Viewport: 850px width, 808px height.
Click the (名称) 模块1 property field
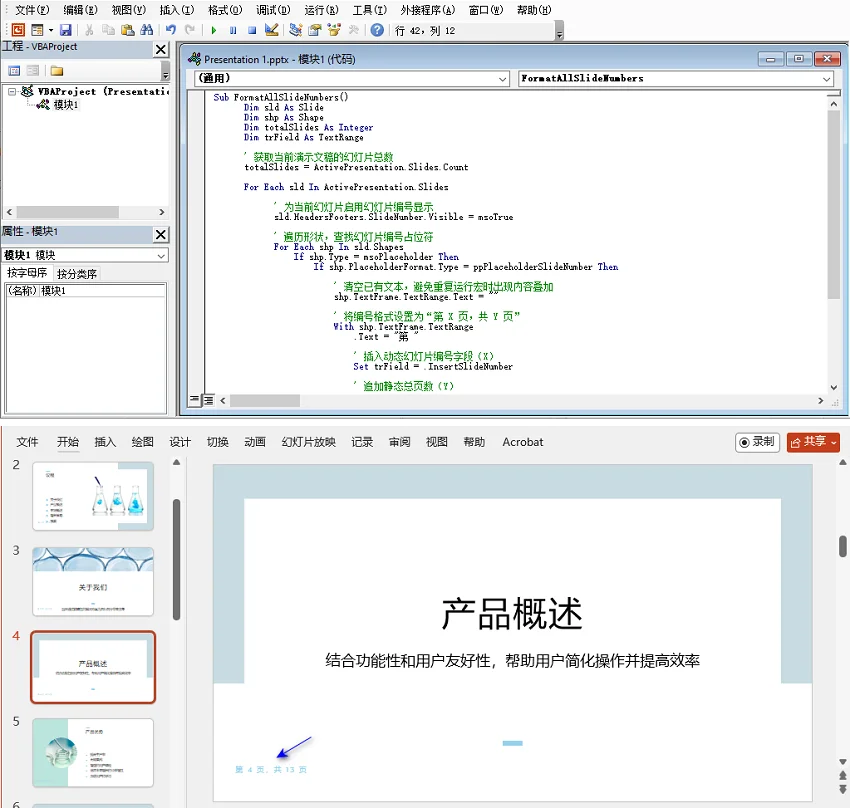[86, 291]
